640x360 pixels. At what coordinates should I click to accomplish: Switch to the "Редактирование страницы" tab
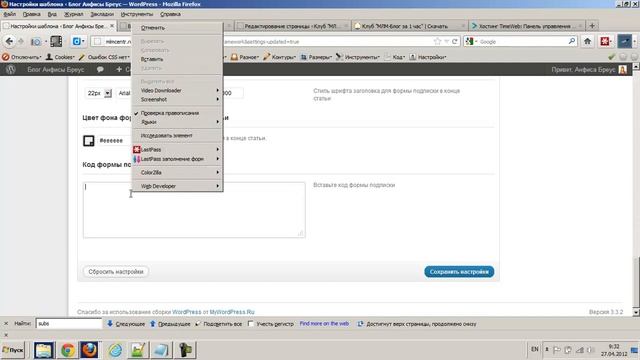[x=292, y=26]
